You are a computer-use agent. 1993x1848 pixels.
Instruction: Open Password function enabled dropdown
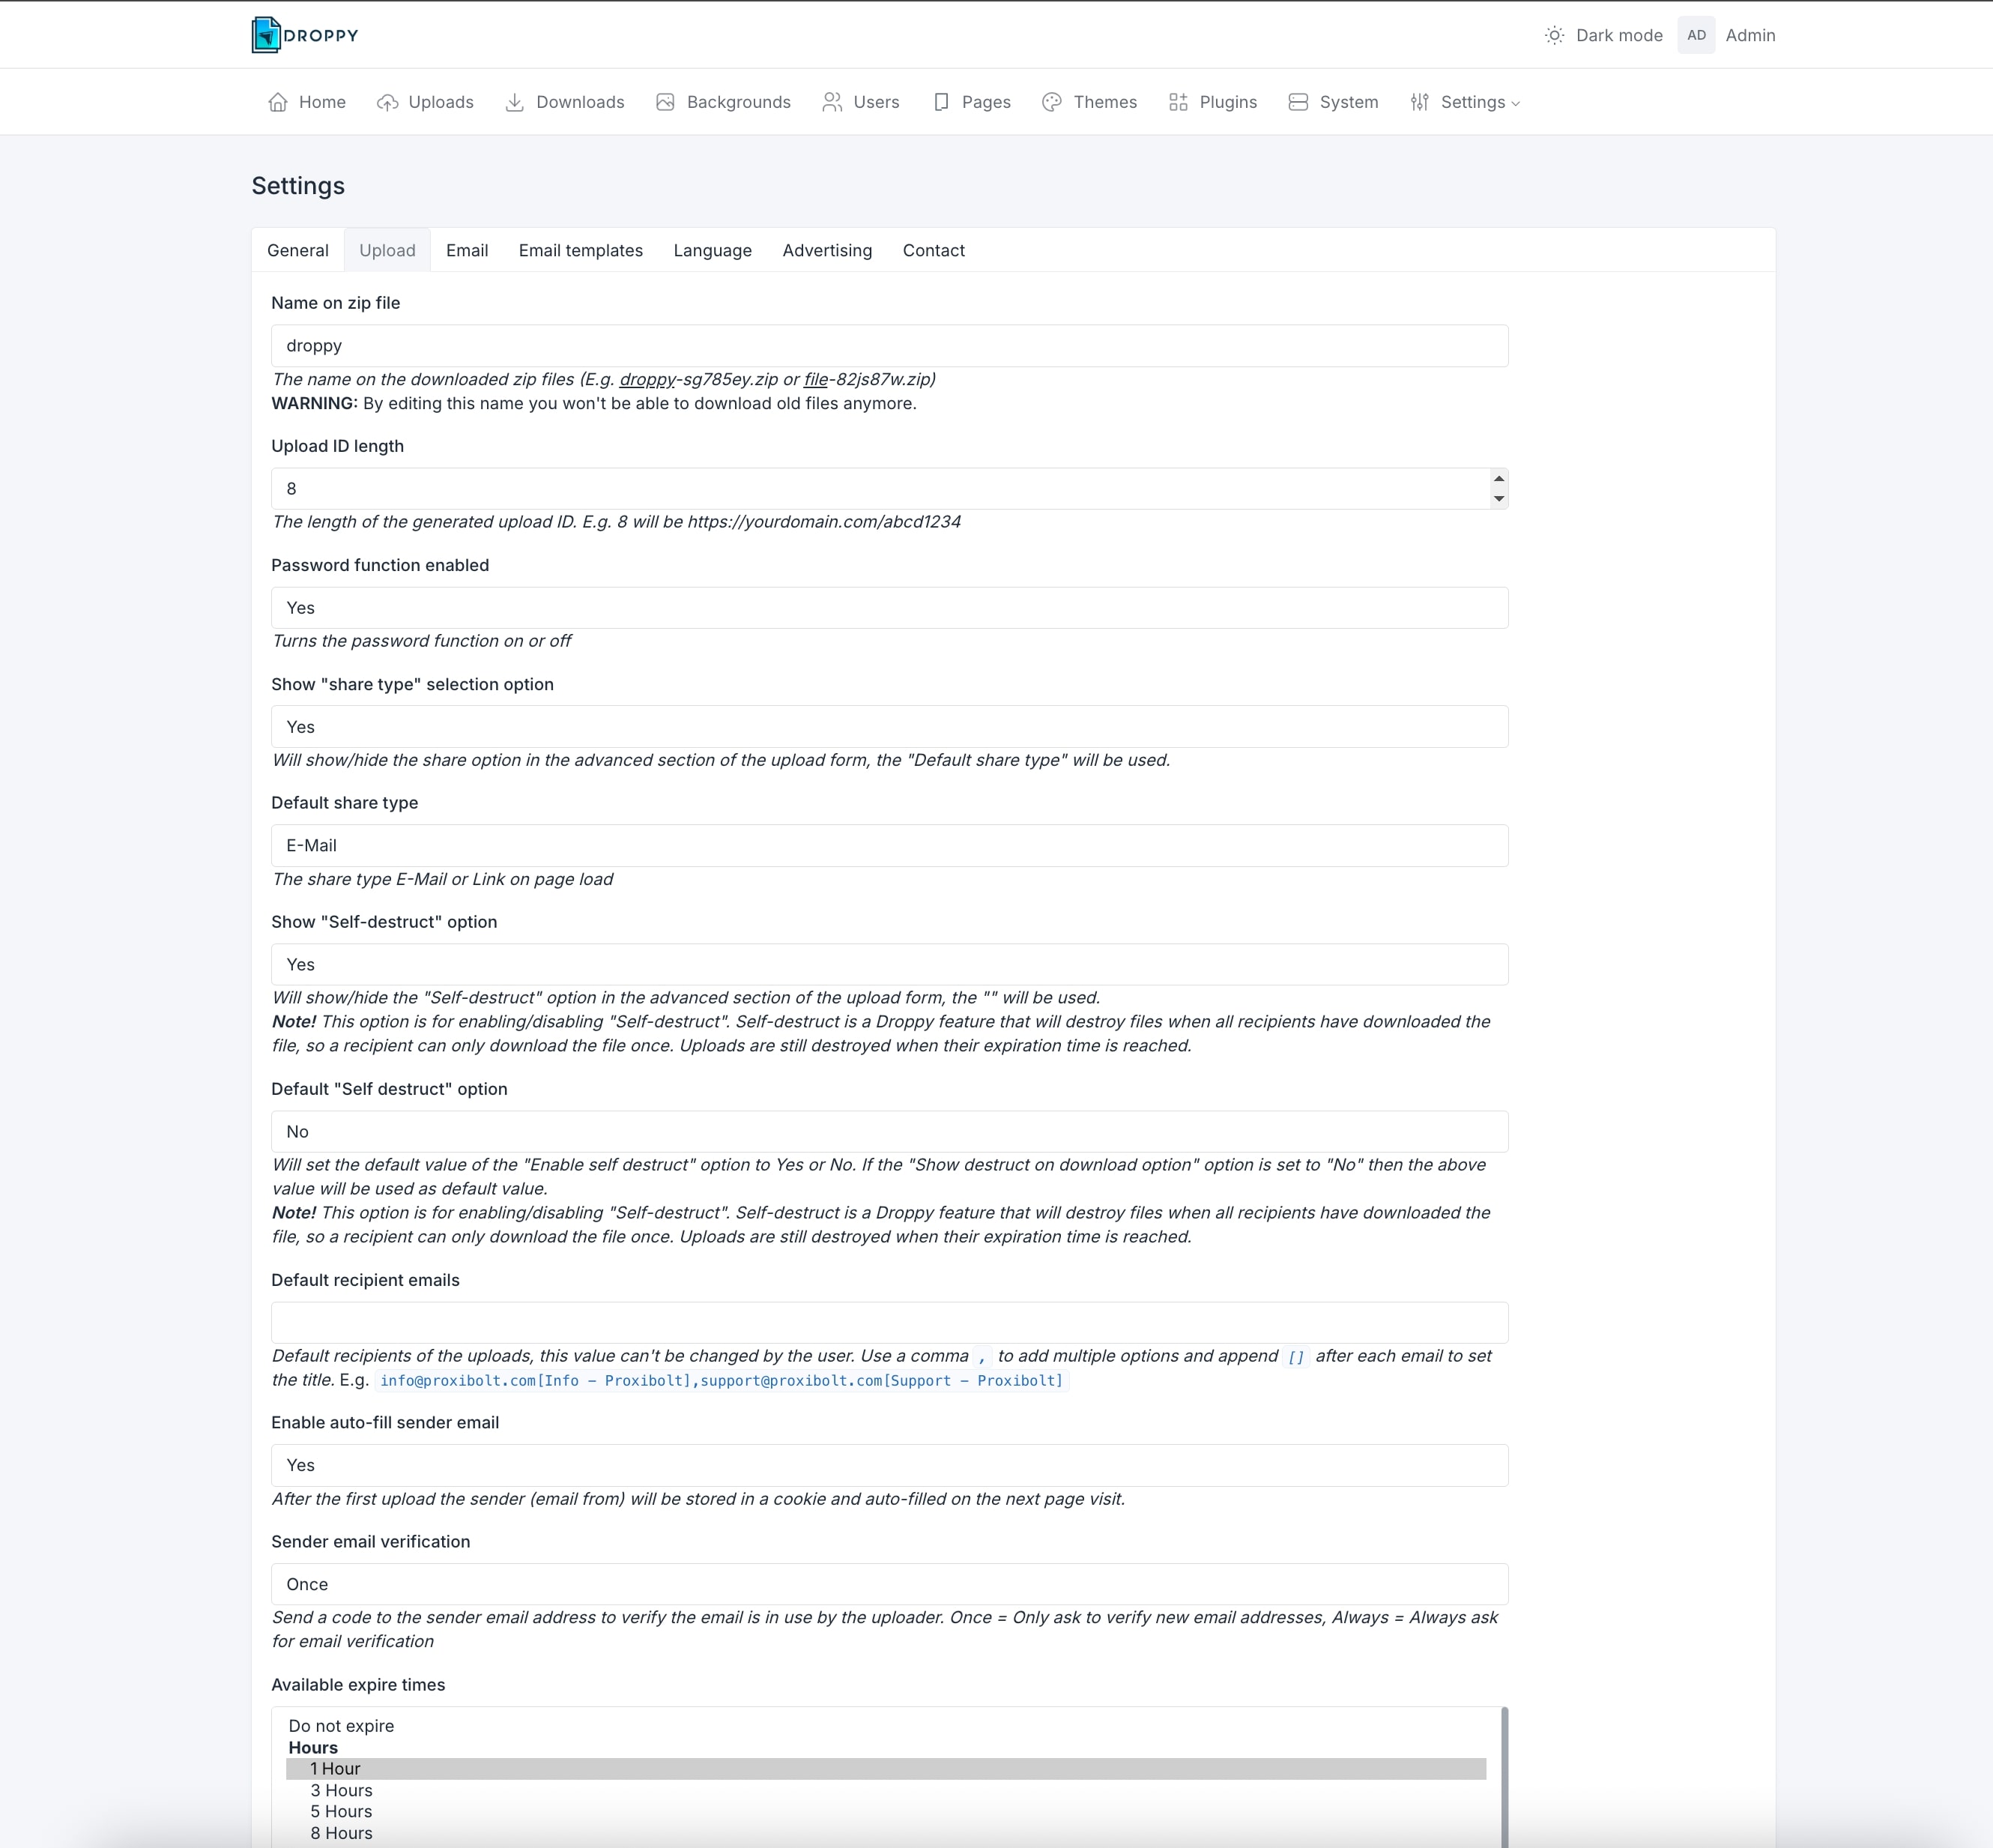click(888, 608)
